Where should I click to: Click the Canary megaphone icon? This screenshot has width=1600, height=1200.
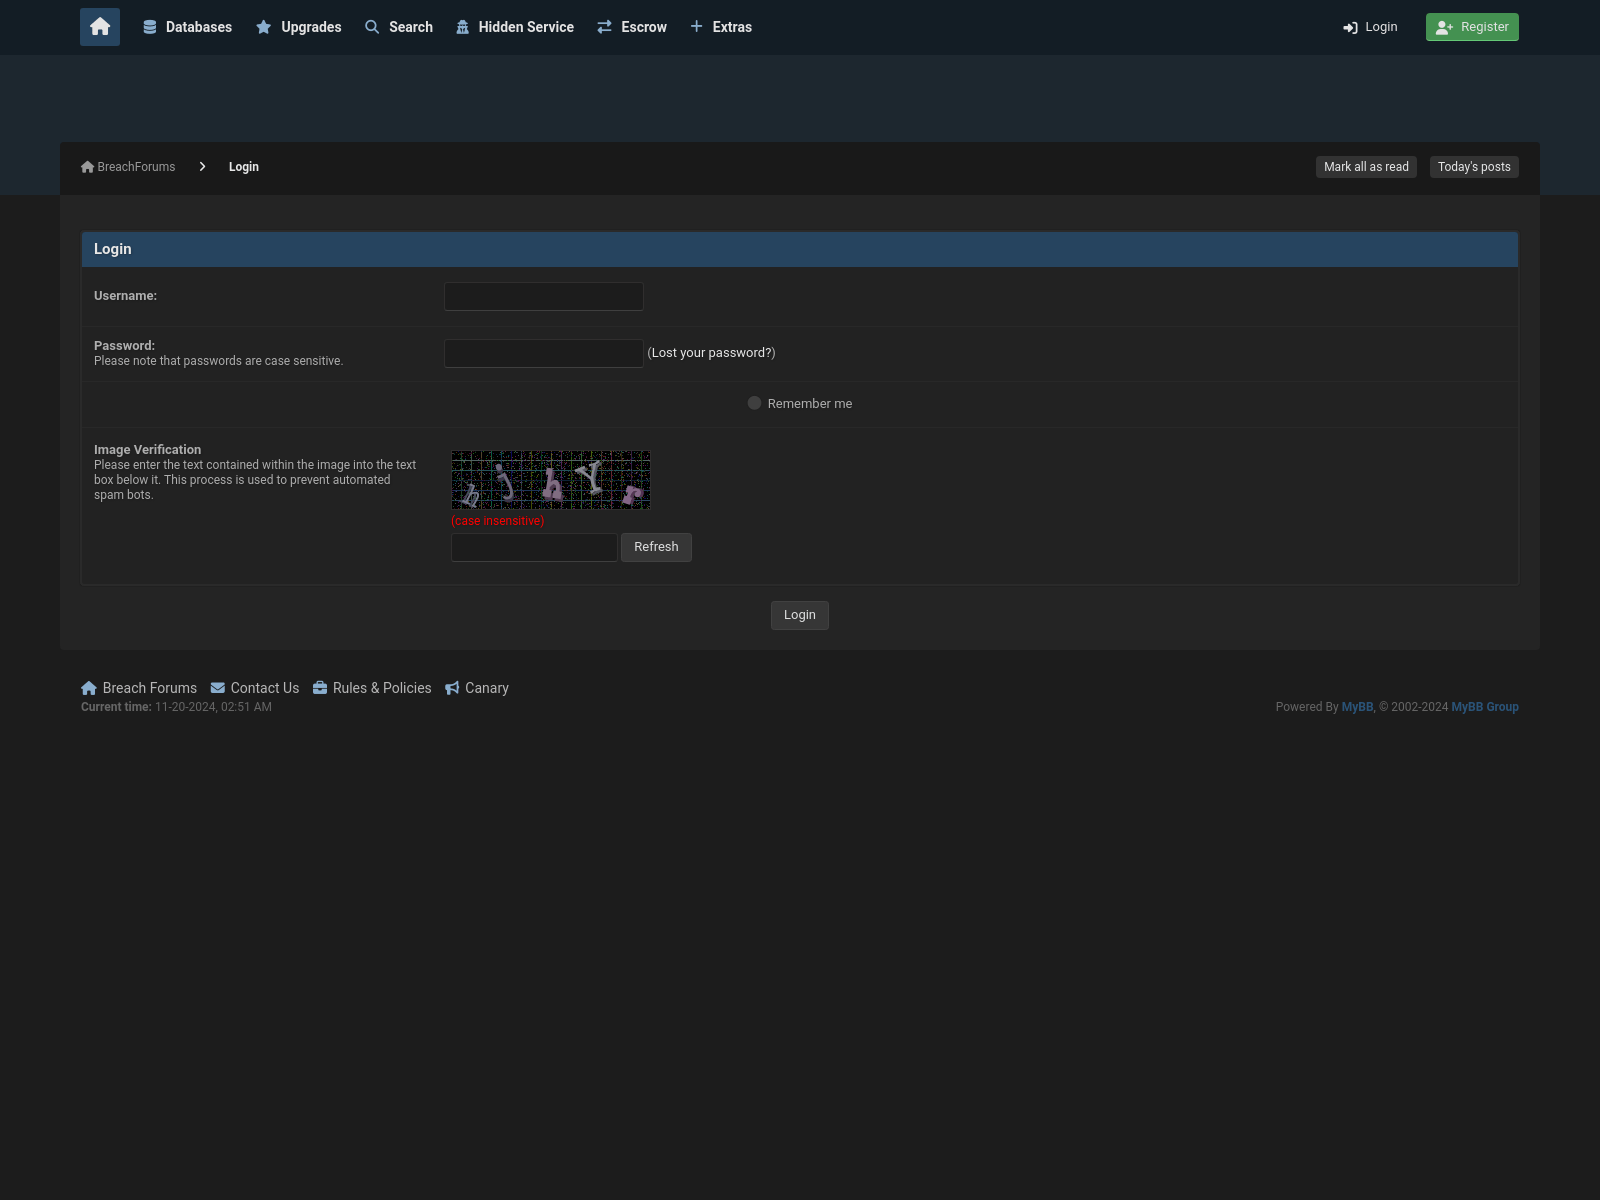click(x=453, y=688)
